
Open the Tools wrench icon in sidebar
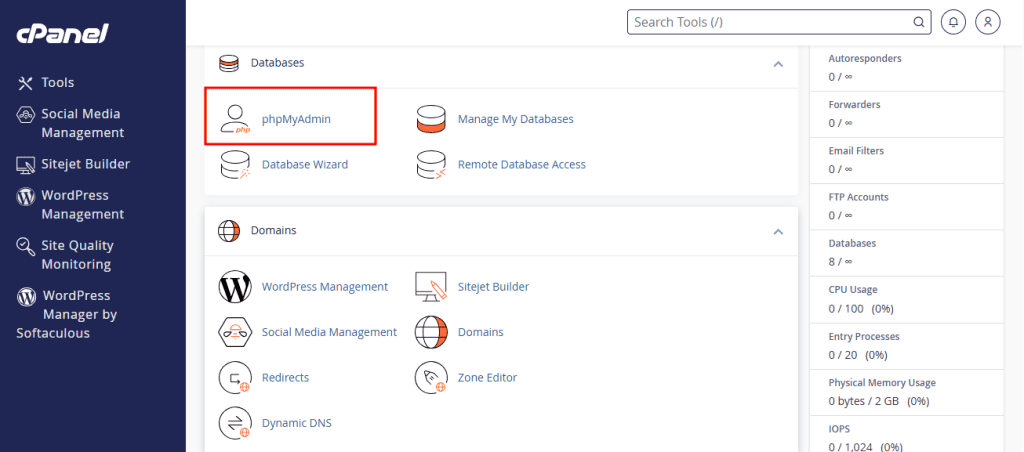25,83
